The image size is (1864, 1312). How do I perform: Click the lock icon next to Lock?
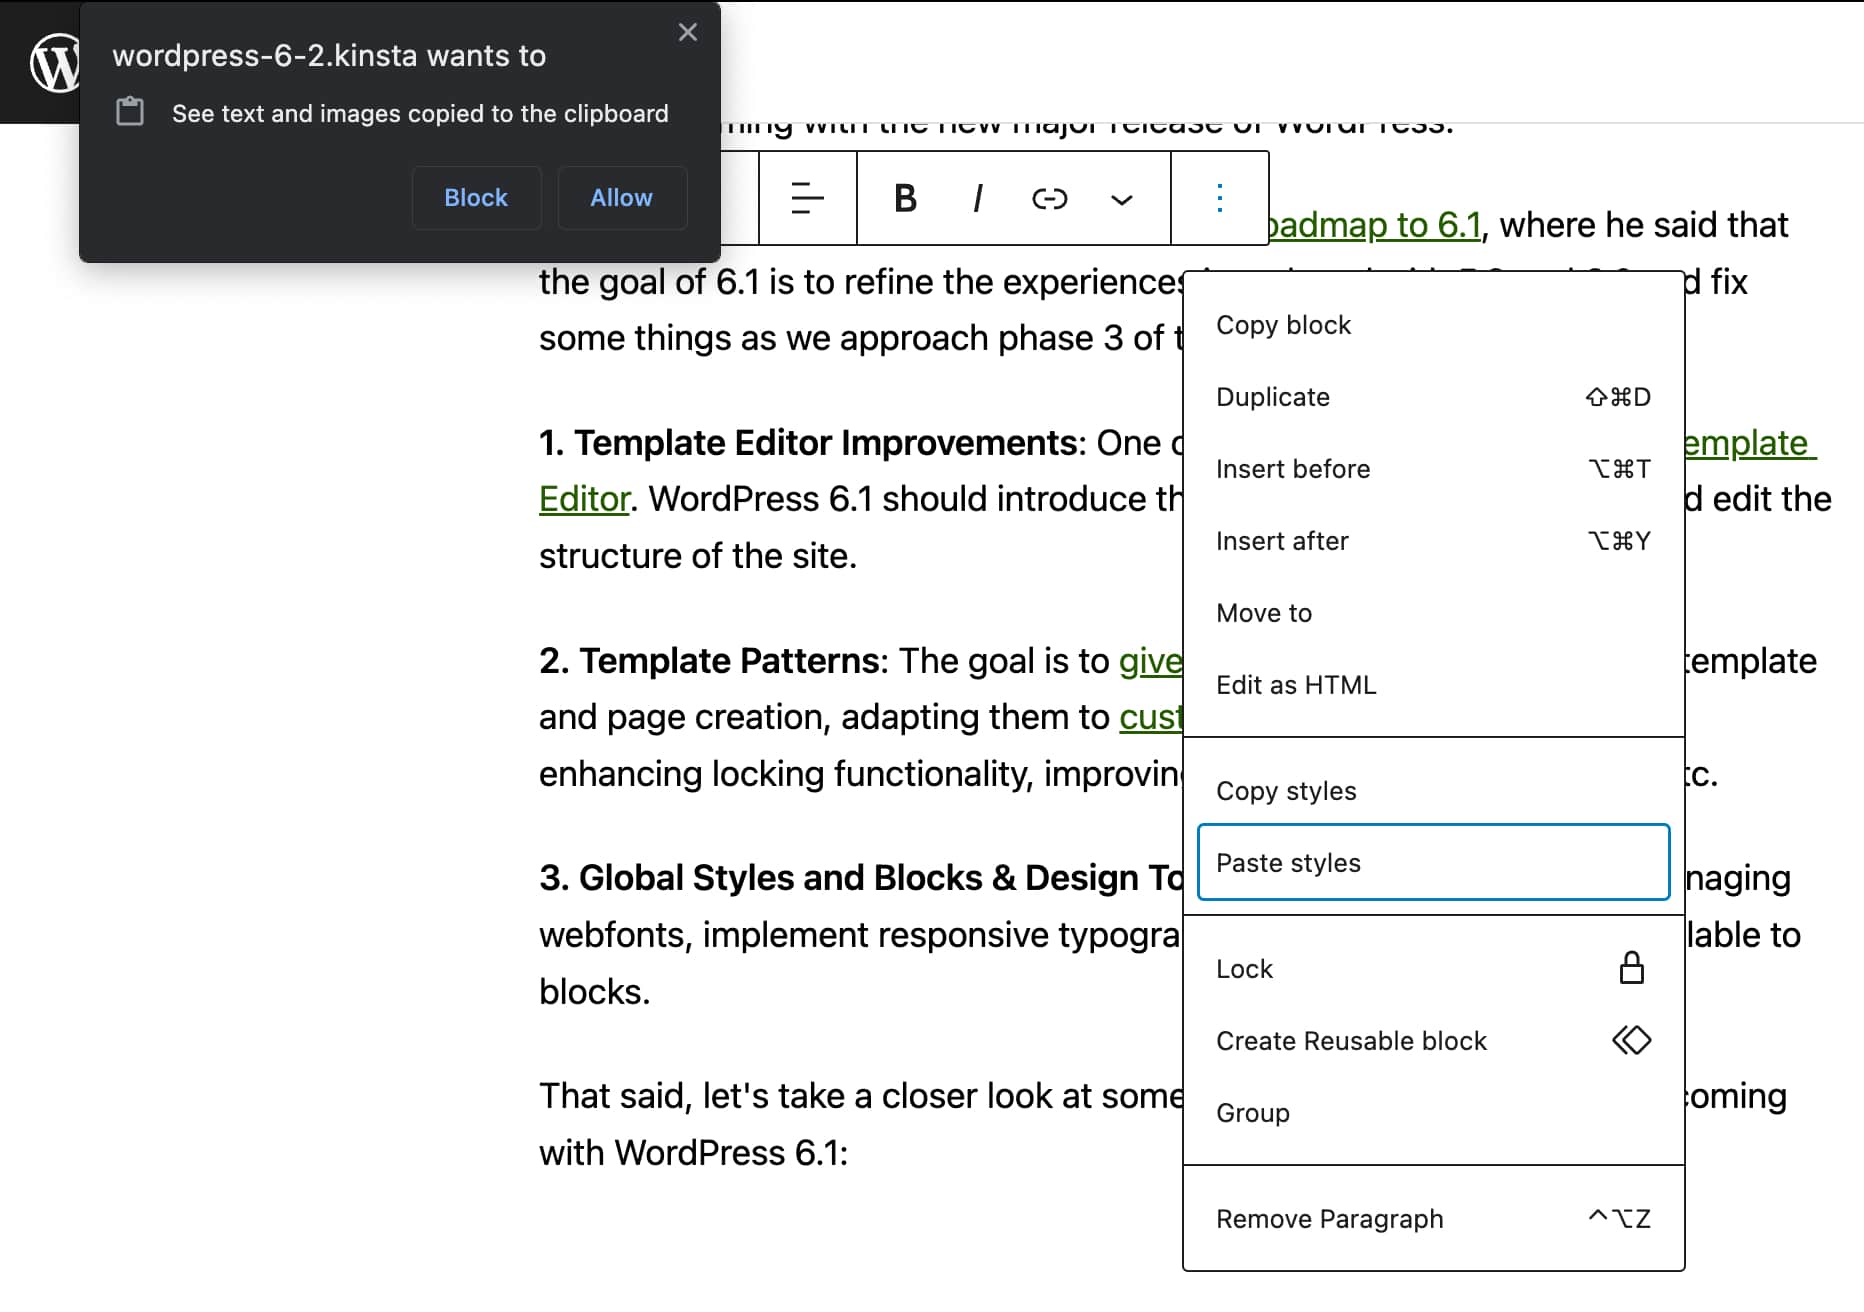[1631, 966]
